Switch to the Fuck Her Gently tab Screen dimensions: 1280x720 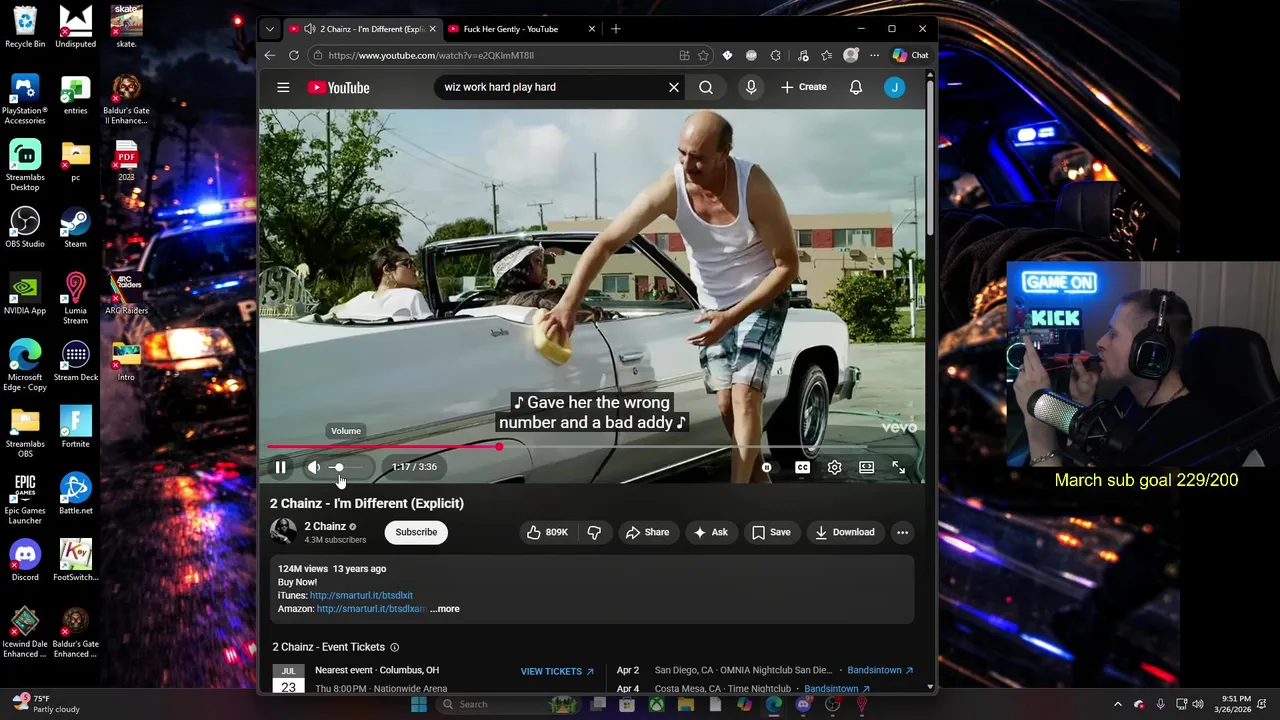click(x=510, y=29)
